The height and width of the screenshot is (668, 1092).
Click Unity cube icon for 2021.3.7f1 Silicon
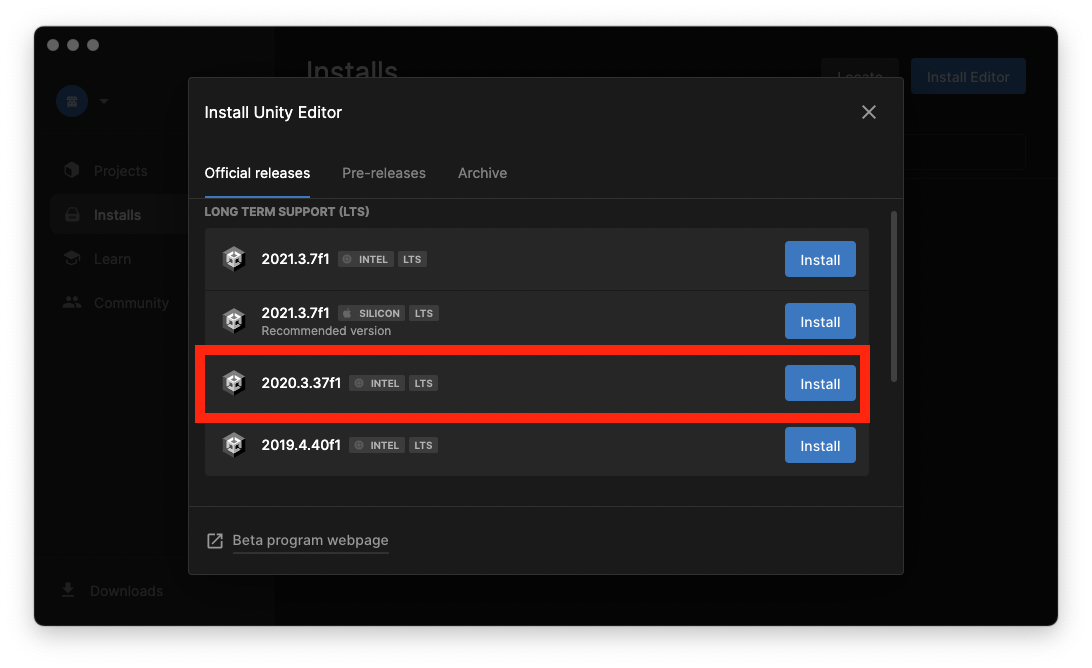click(234, 320)
